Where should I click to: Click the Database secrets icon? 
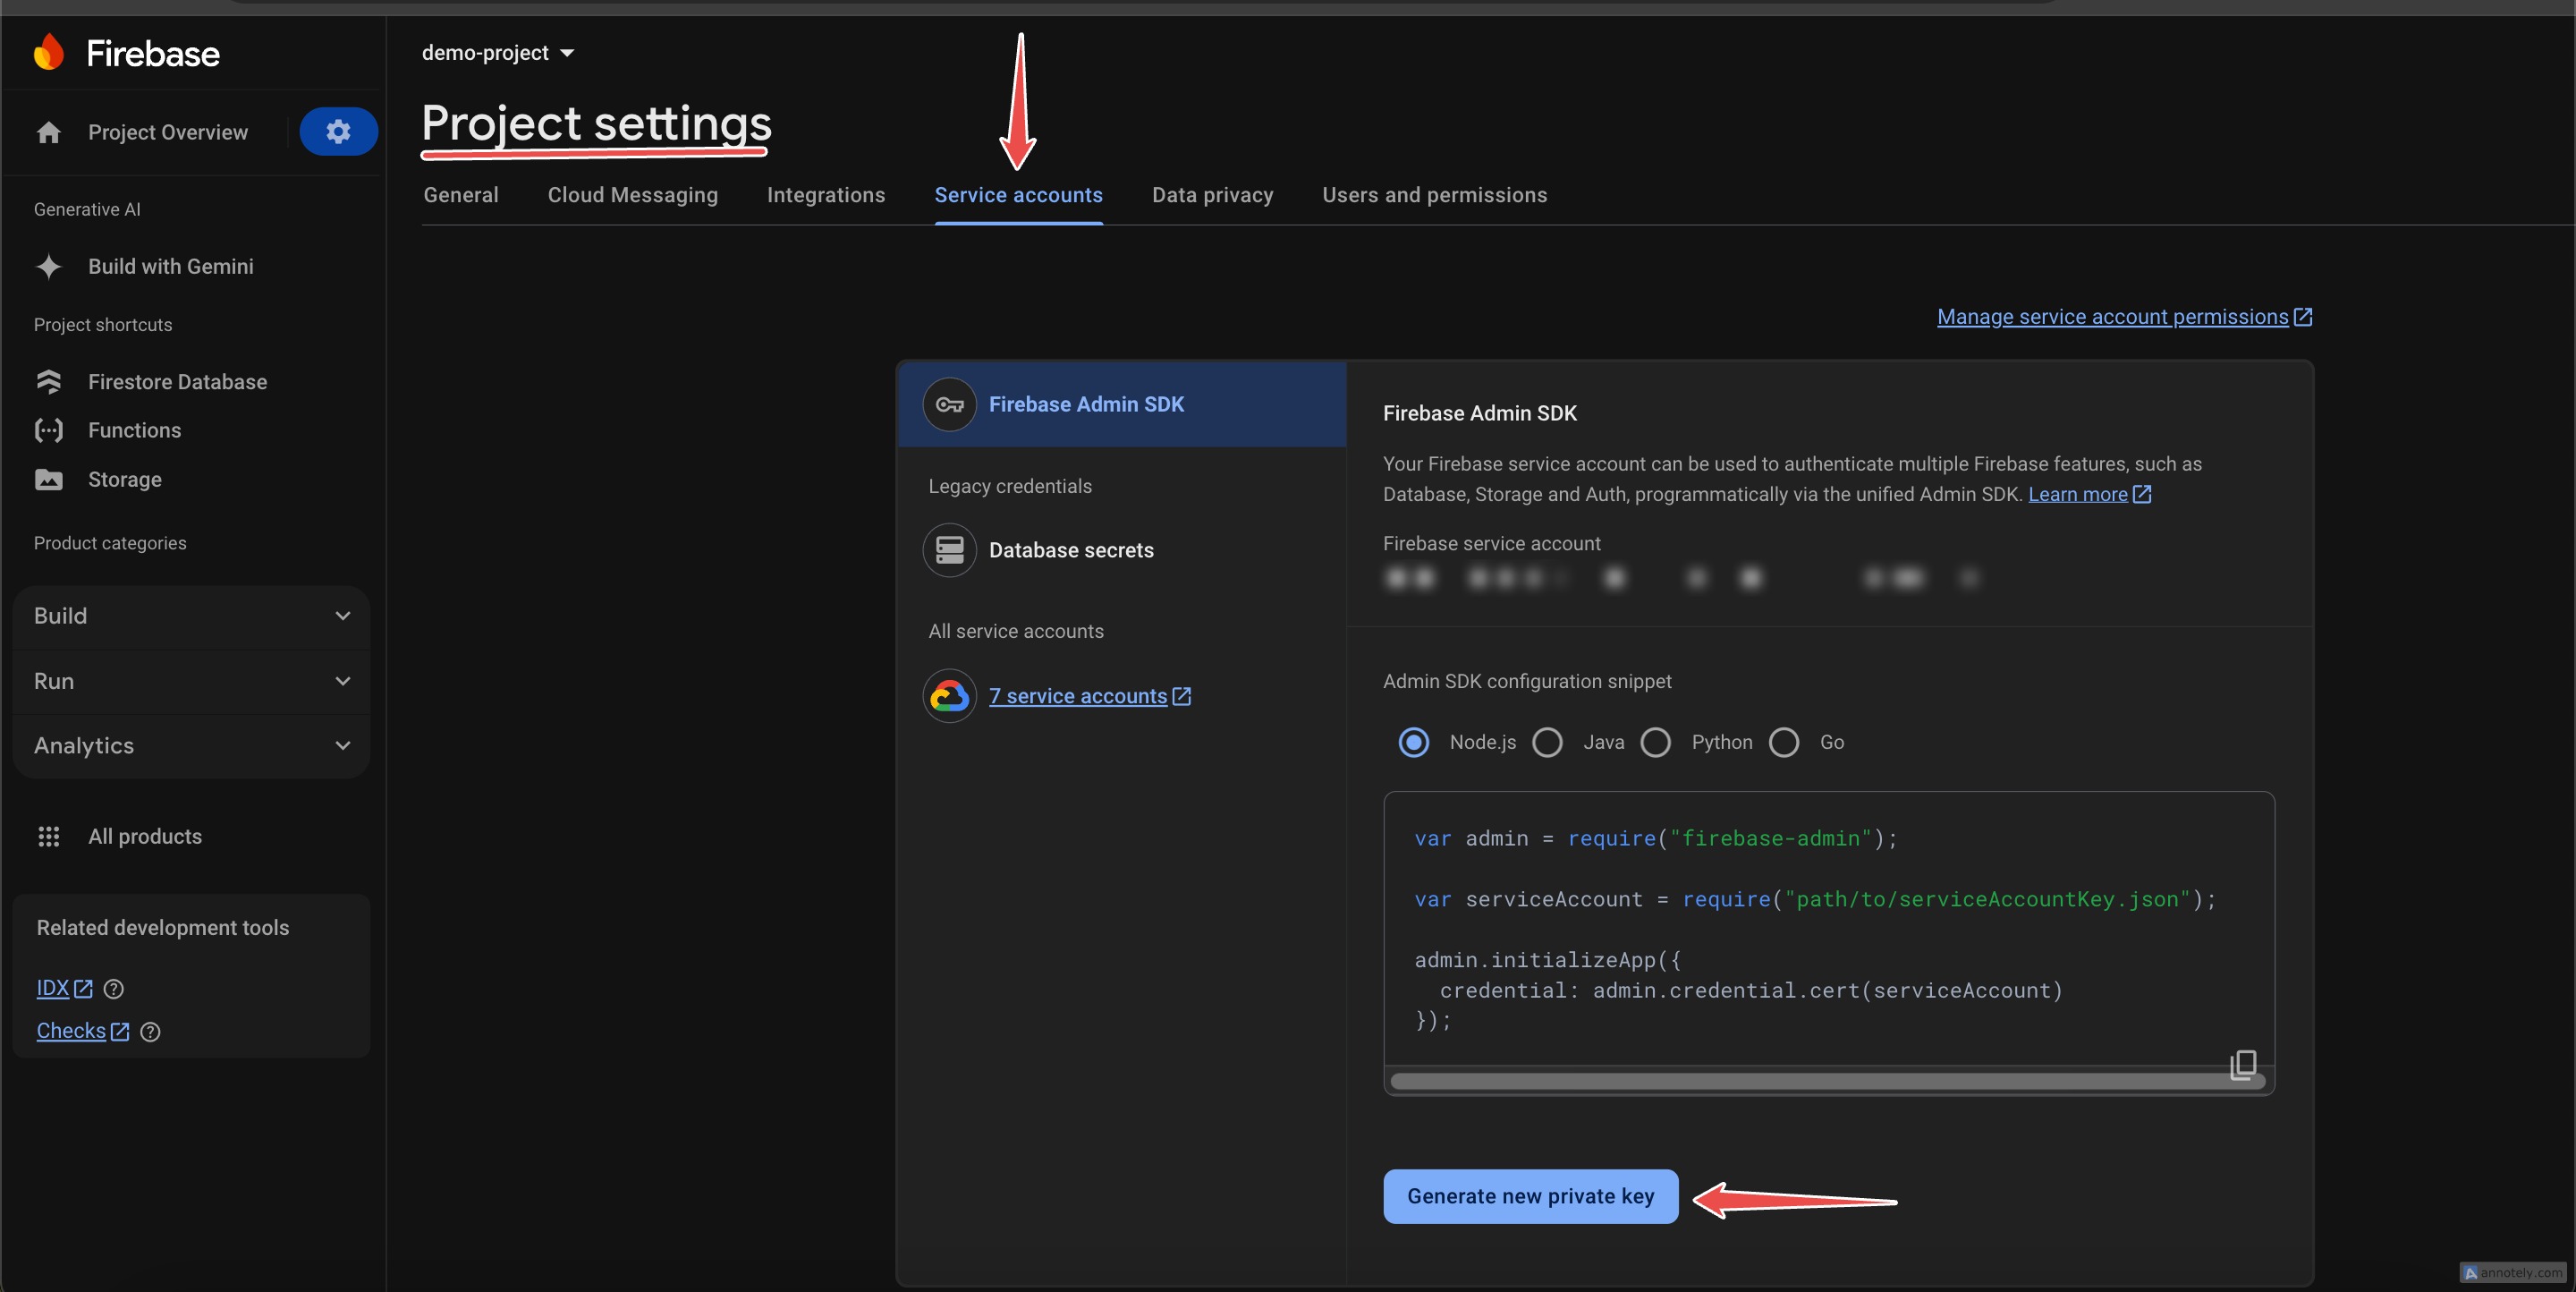[948, 550]
